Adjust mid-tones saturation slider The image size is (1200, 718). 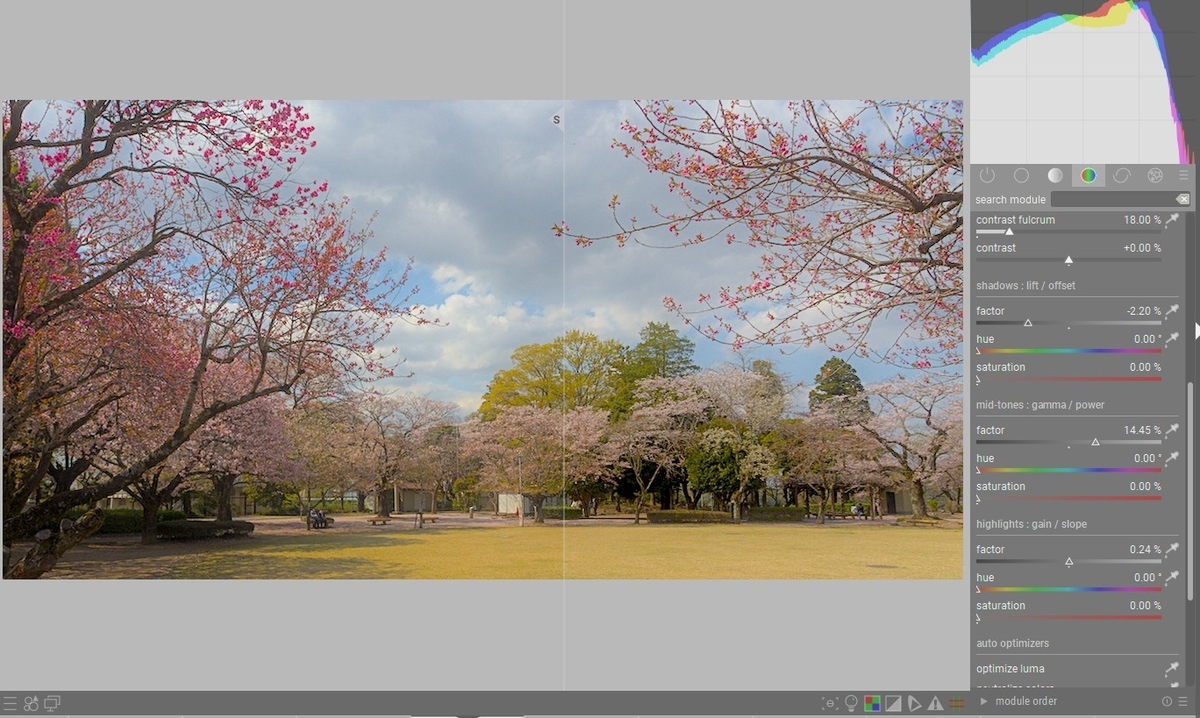pyautogui.click(x=1068, y=498)
